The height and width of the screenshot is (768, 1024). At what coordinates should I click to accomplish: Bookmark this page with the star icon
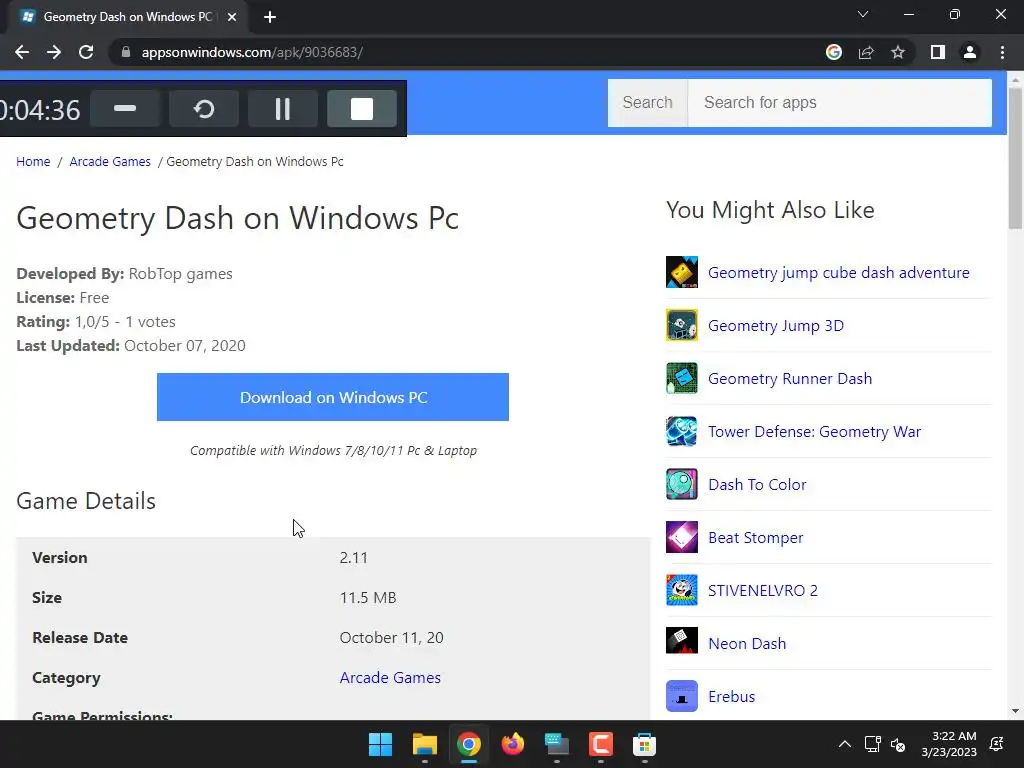898,52
